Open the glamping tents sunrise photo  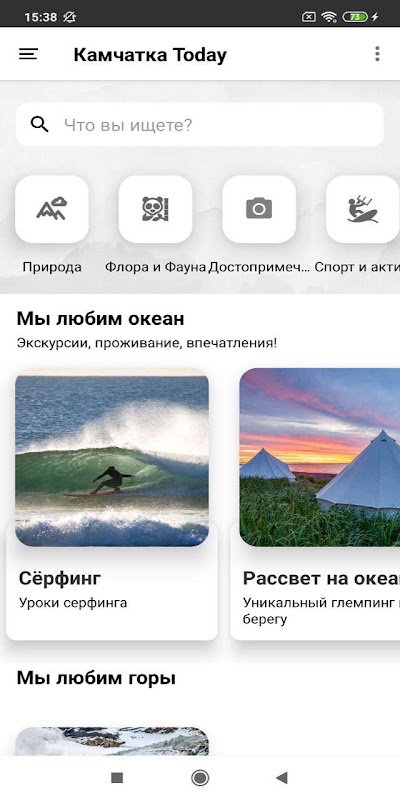tap(320, 458)
